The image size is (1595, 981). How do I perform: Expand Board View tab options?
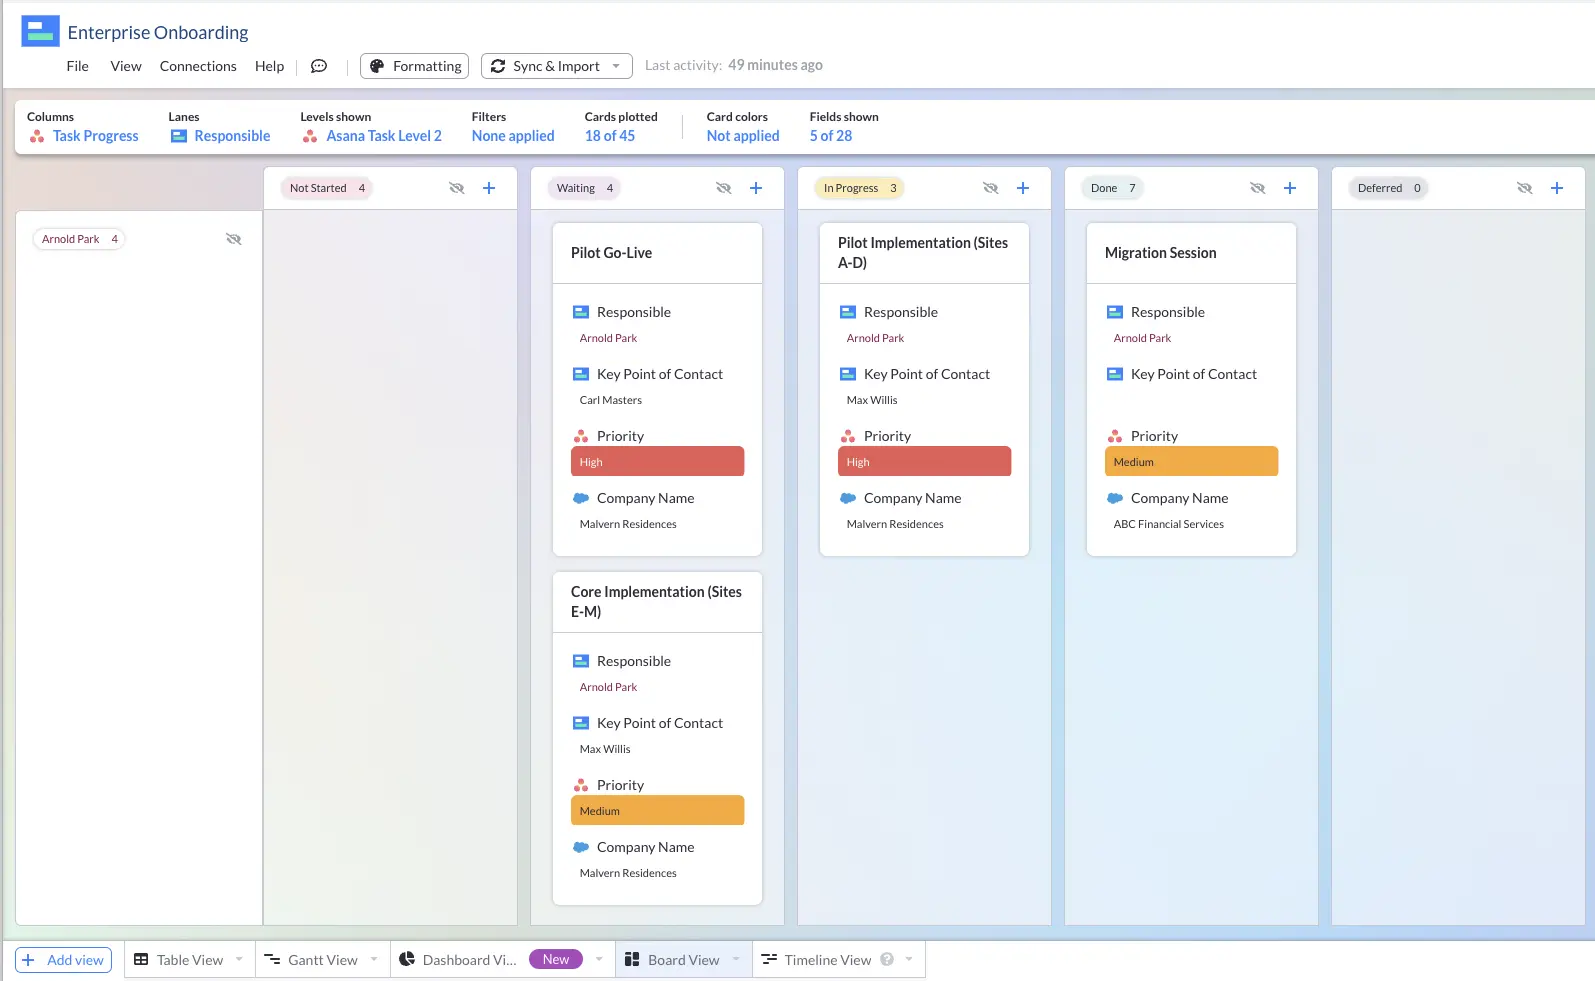pyautogui.click(x=736, y=960)
